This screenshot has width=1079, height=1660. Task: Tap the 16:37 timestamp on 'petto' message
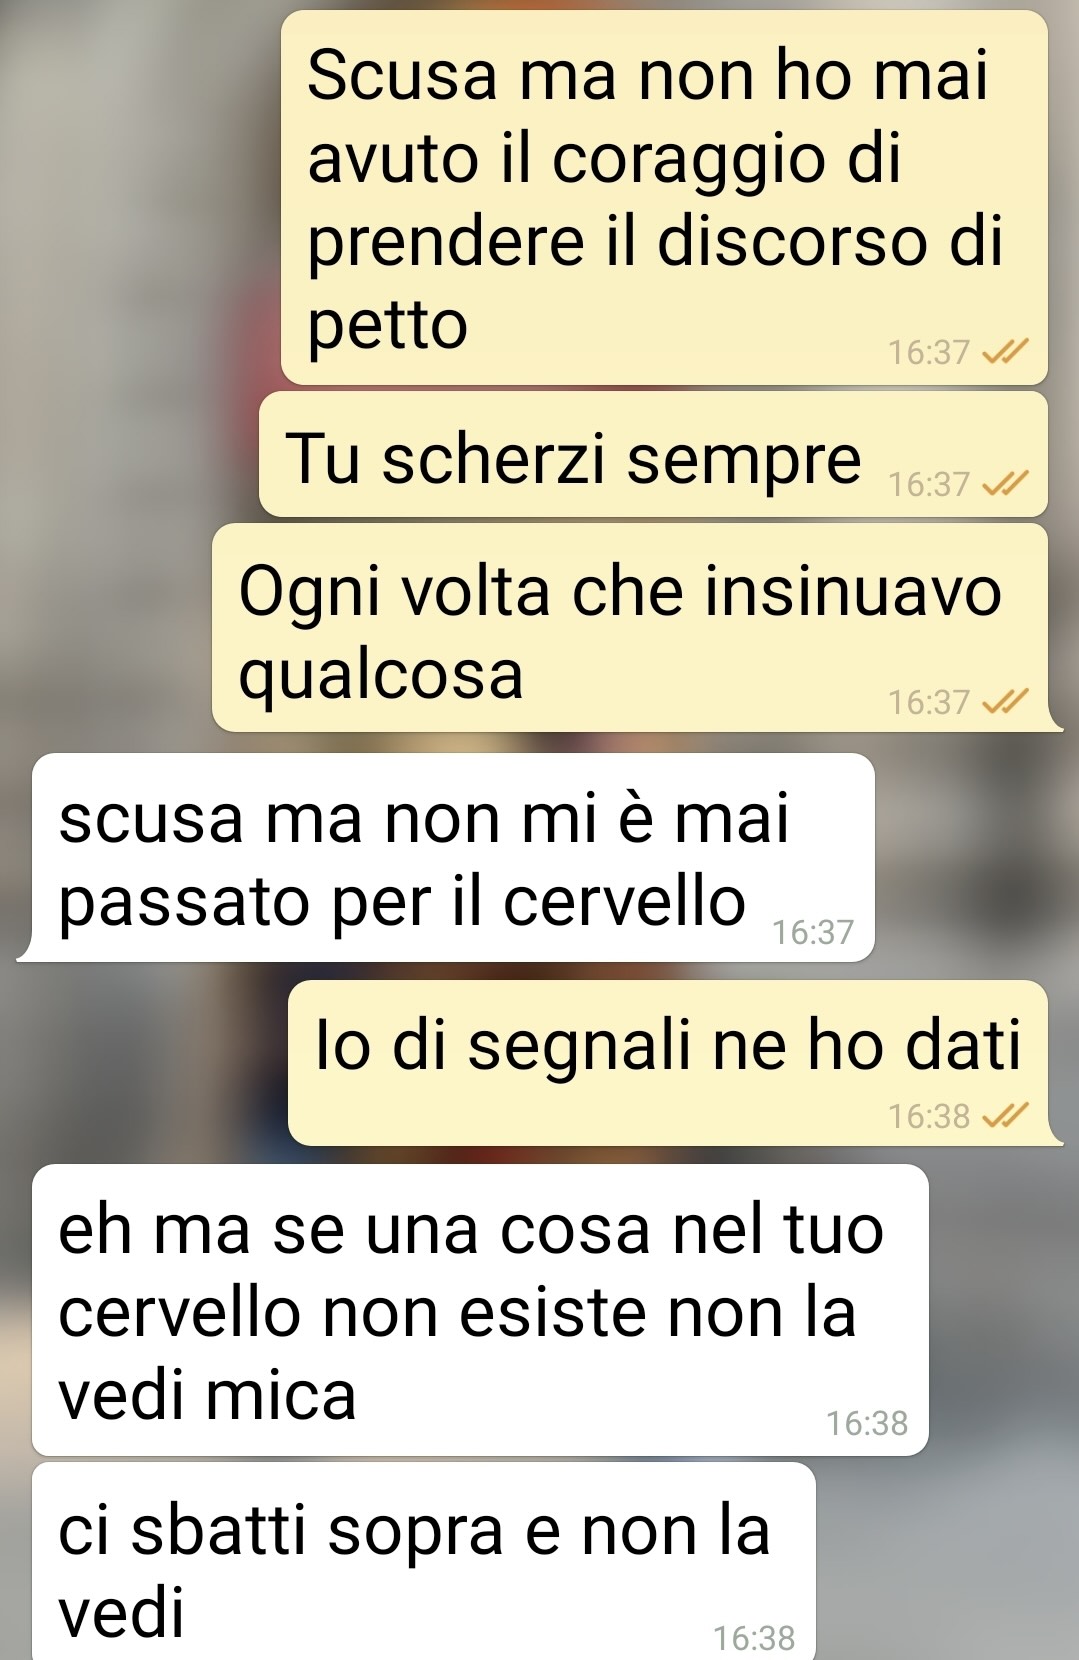point(929,352)
